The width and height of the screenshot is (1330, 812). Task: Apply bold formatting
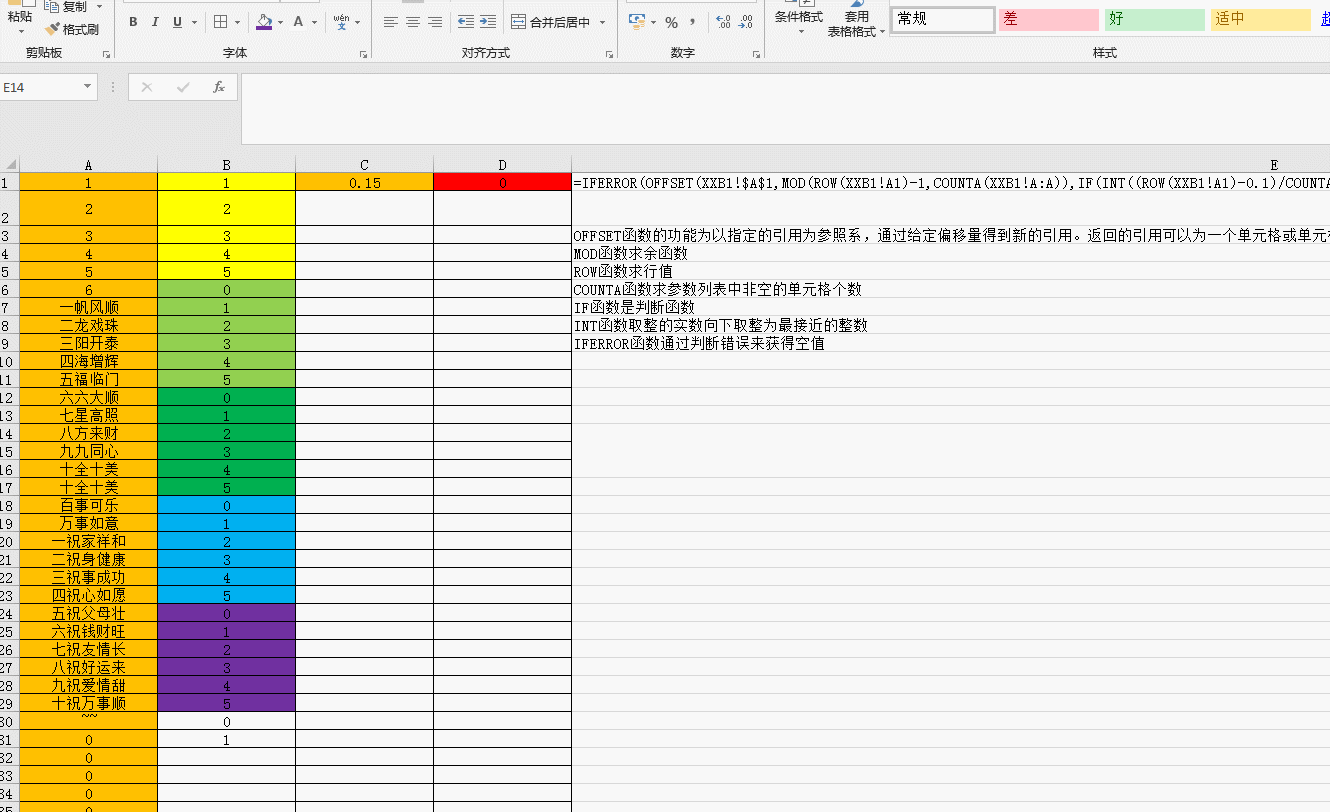coord(133,22)
